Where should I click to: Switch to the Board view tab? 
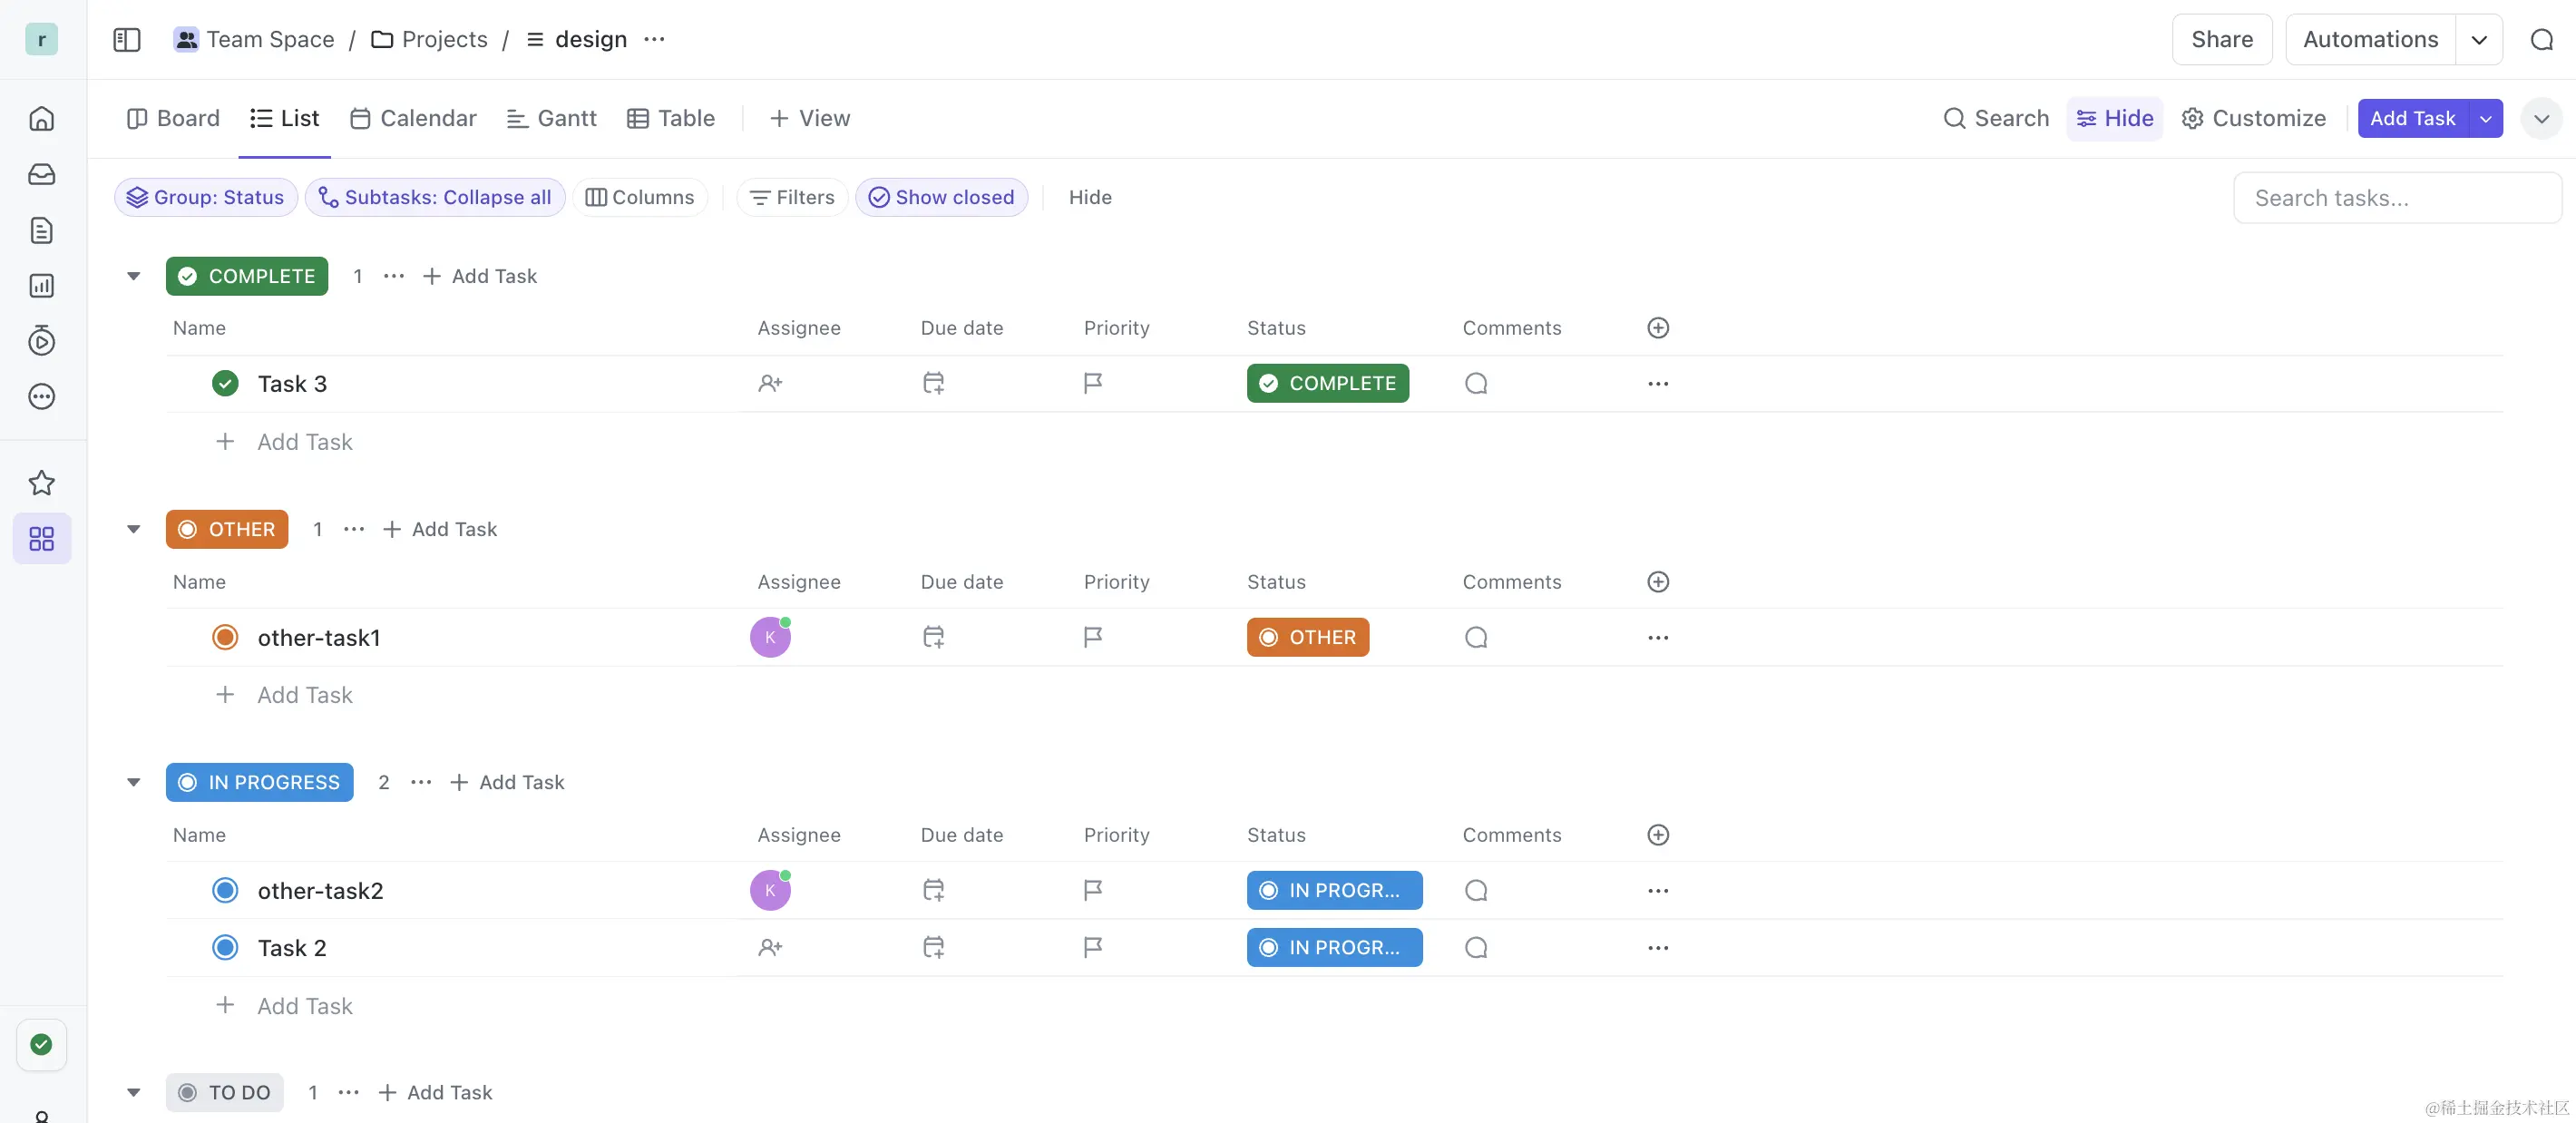point(173,119)
